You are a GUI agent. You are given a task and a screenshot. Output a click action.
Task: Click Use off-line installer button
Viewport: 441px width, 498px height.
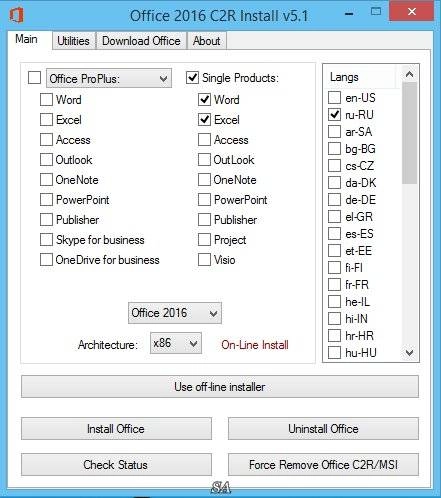220,387
